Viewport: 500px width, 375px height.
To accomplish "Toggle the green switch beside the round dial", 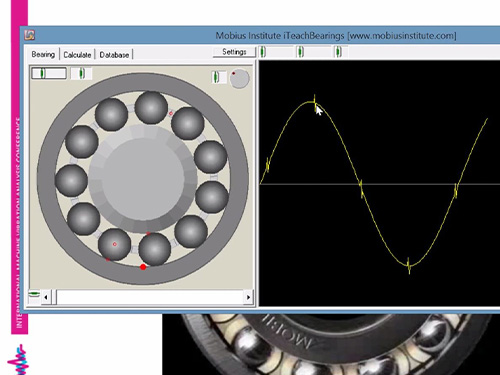I will click(216, 77).
